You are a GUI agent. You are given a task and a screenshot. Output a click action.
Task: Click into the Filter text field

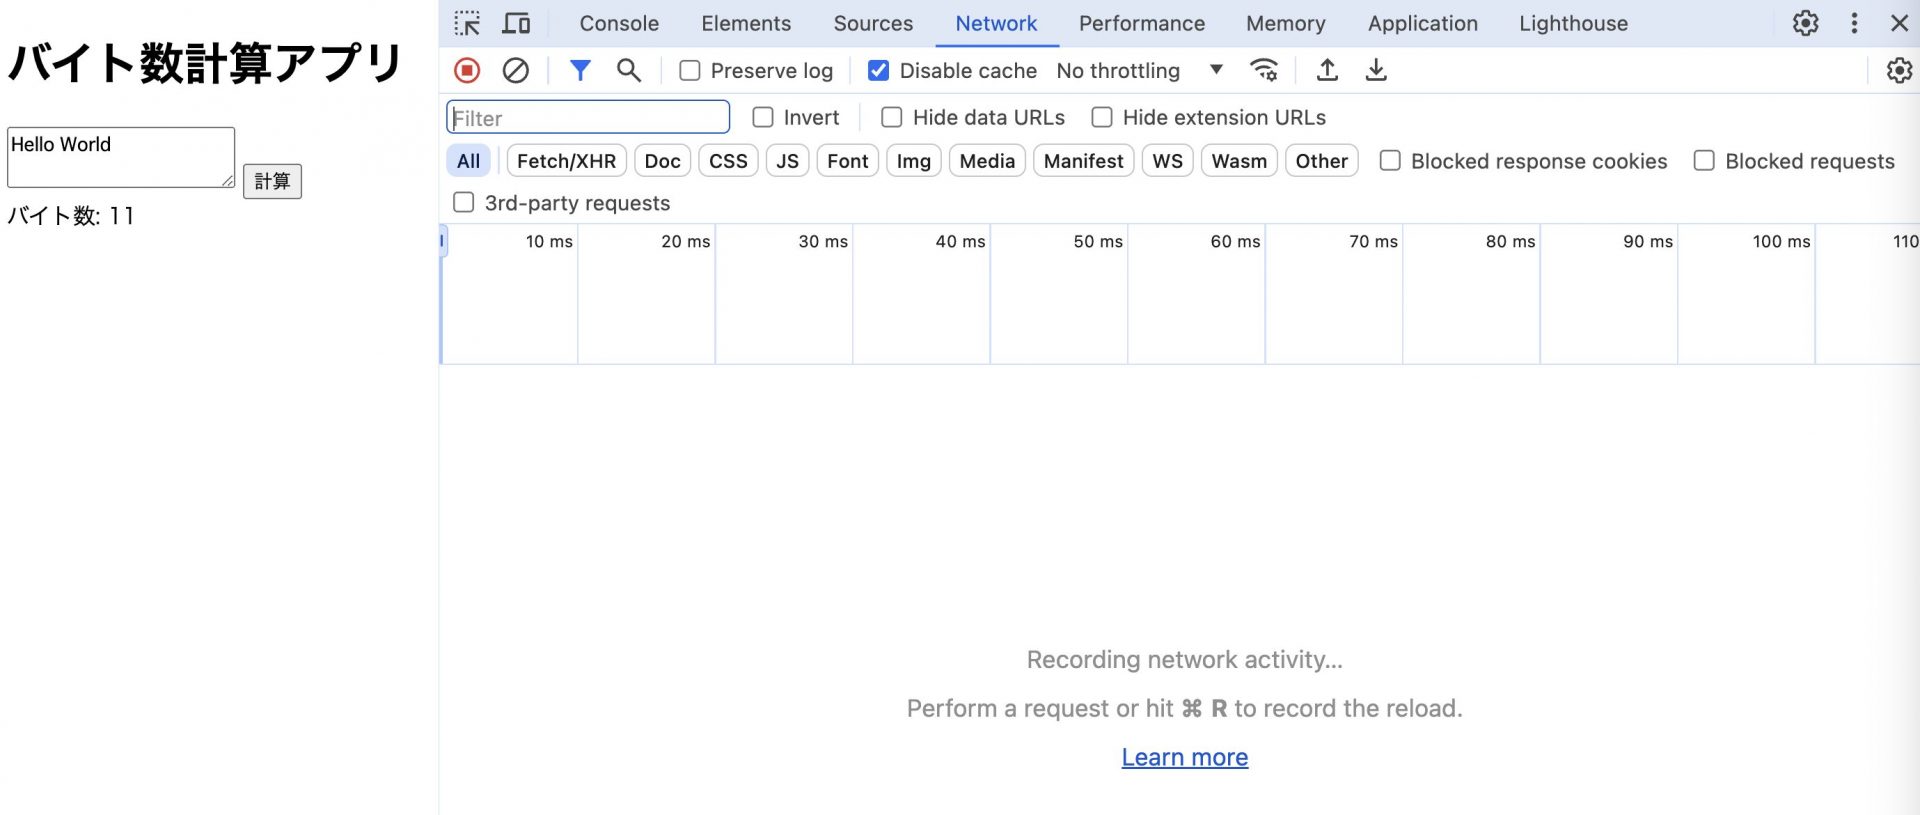click(588, 118)
